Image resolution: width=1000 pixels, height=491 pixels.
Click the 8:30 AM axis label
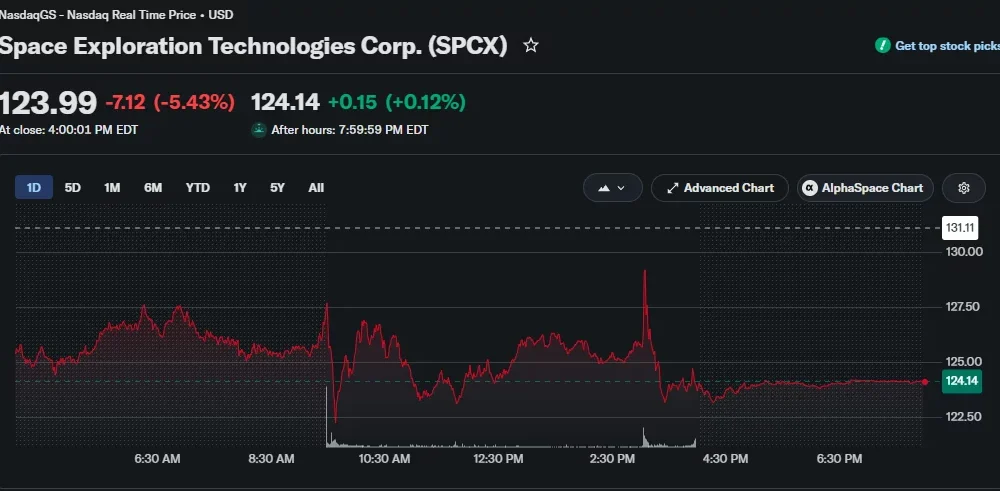(271, 458)
